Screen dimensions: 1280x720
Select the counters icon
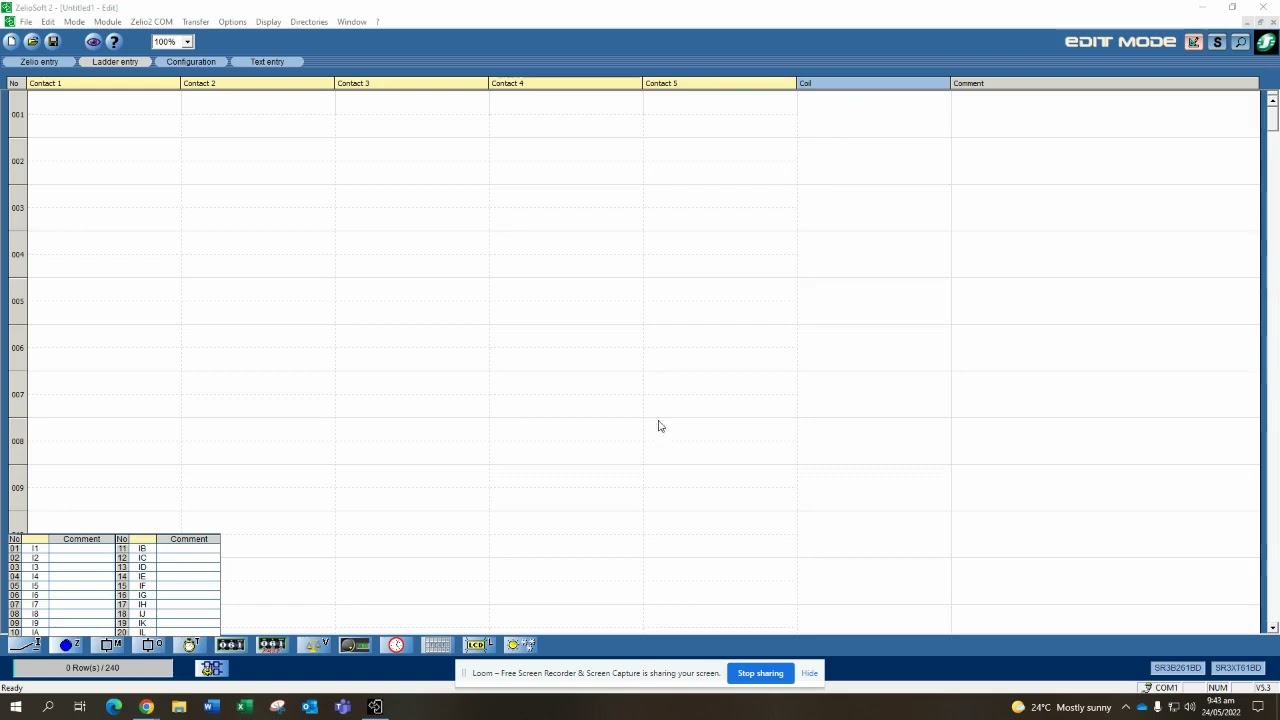click(x=230, y=645)
